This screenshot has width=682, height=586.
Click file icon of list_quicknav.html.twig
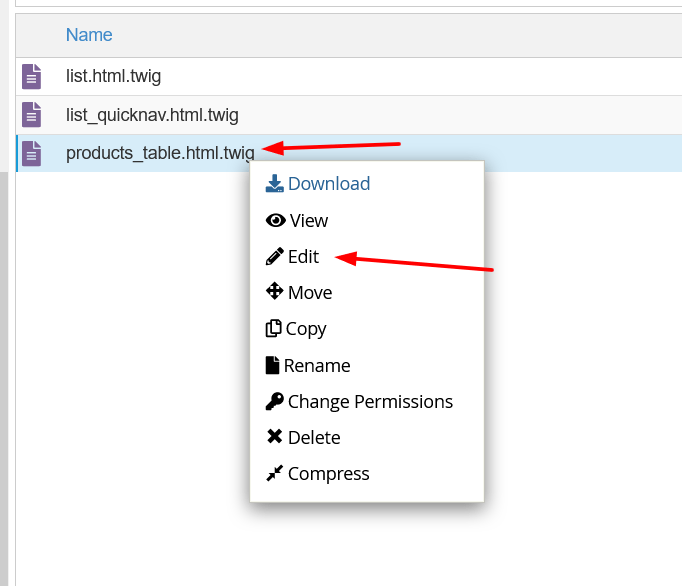point(31,115)
